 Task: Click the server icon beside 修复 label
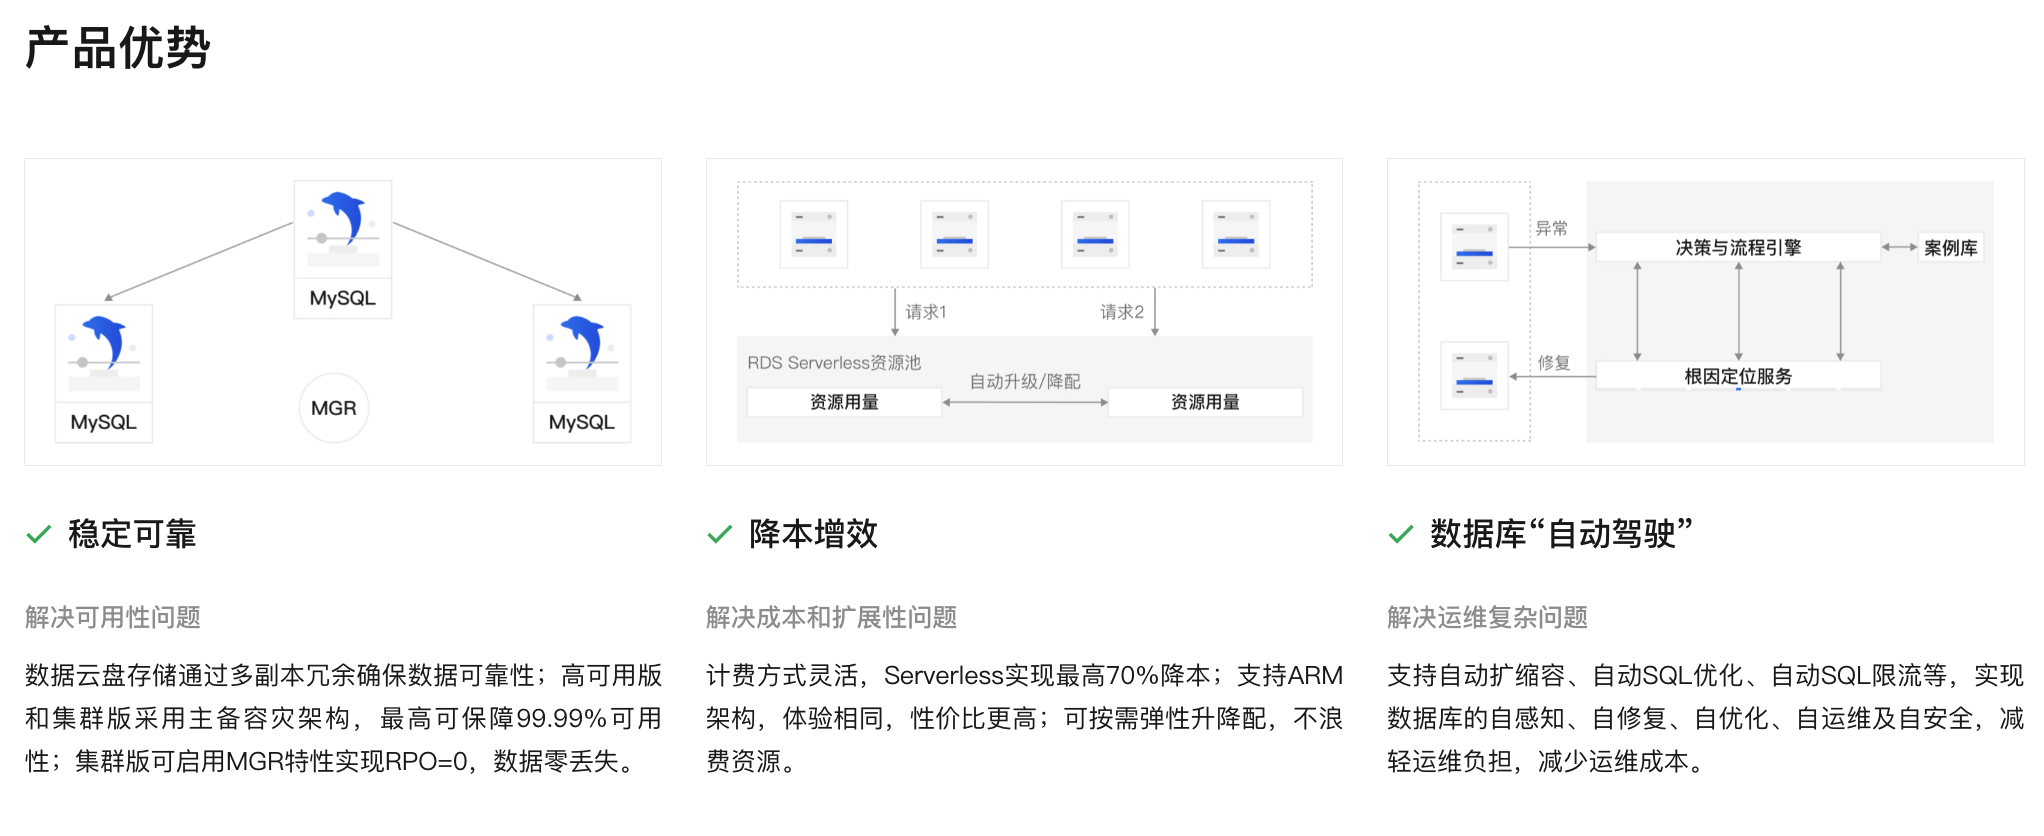tap(1474, 376)
